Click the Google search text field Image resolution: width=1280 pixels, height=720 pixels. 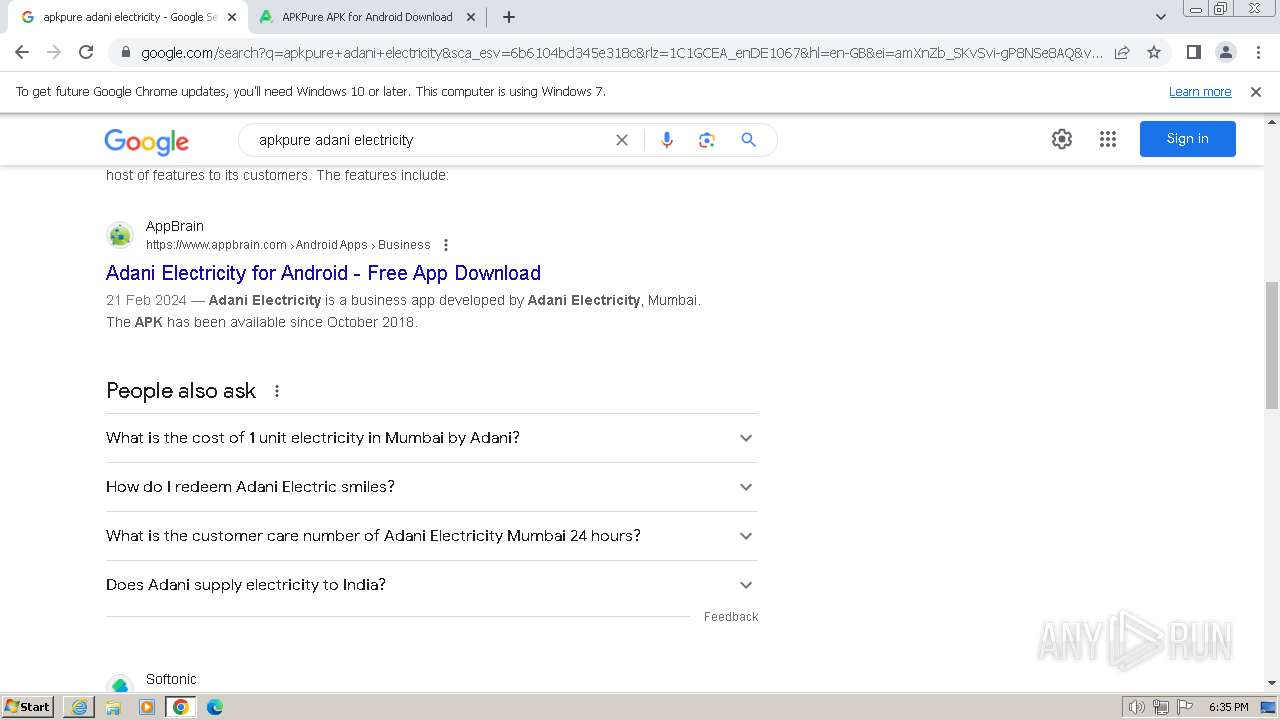[430, 140]
